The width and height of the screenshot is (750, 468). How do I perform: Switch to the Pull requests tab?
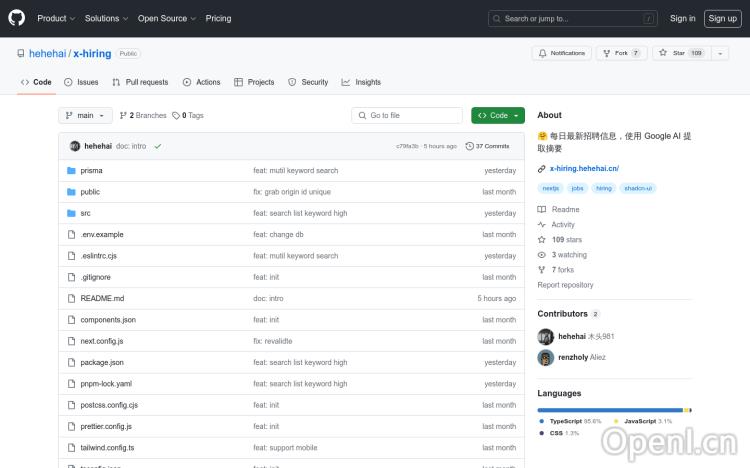(x=140, y=82)
